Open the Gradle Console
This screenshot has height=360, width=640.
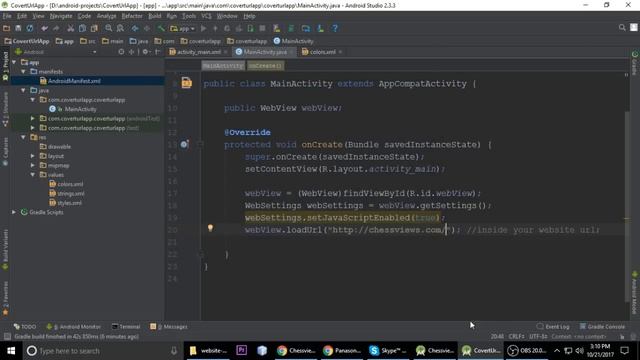click(602, 327)
